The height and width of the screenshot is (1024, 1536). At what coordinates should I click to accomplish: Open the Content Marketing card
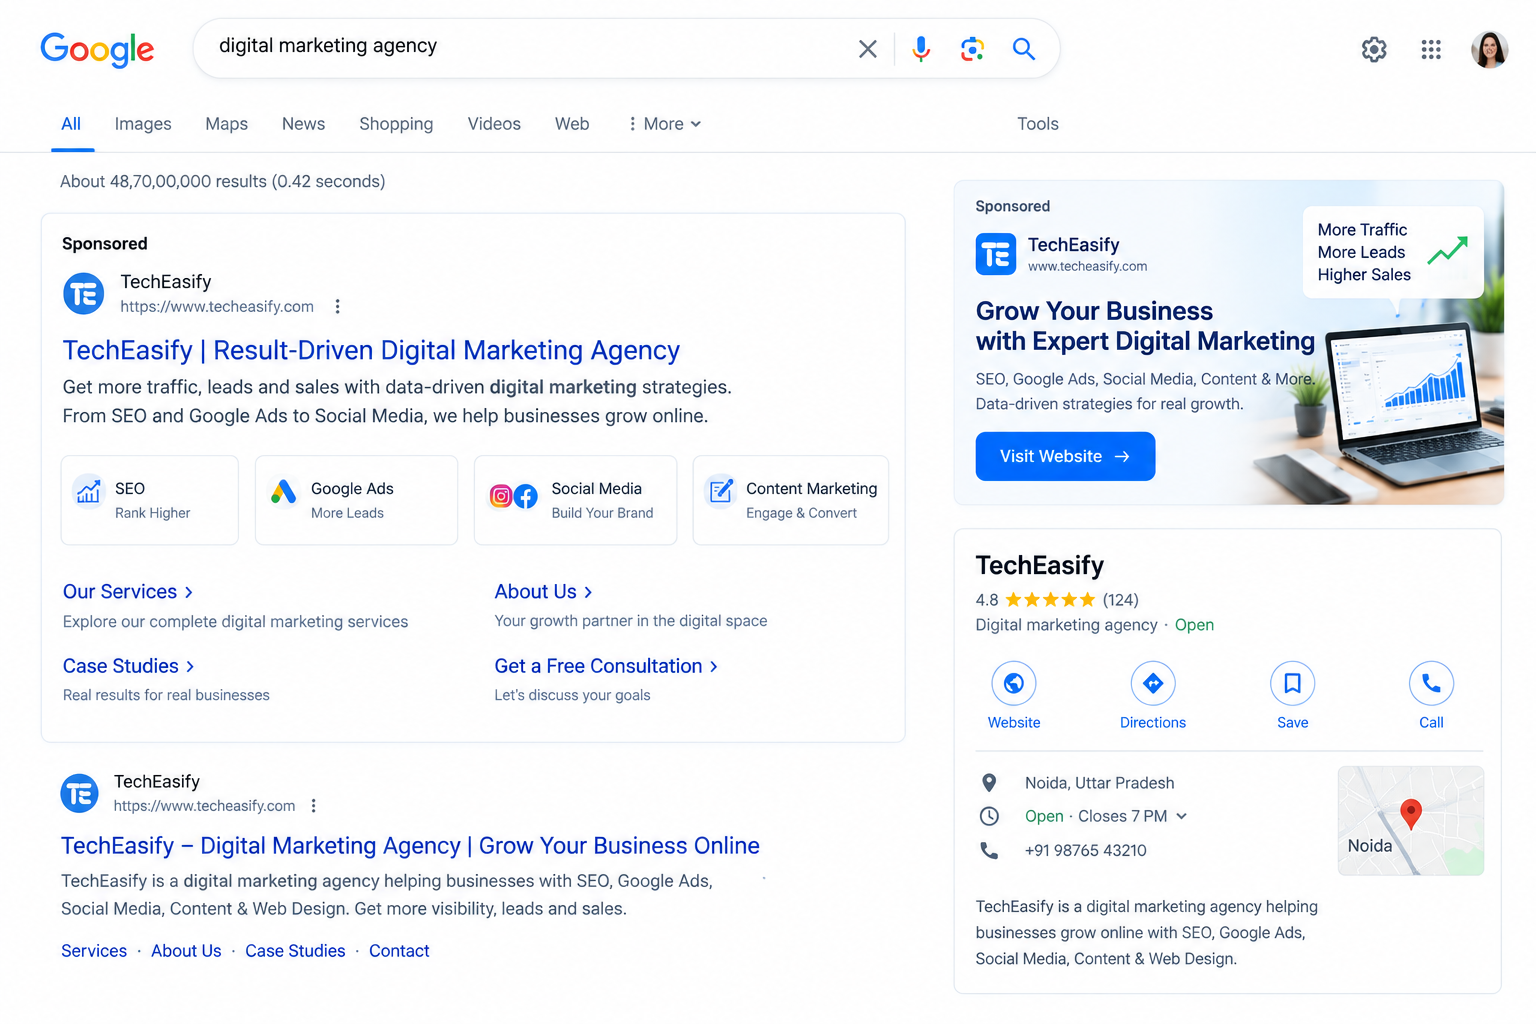point(790,500)
